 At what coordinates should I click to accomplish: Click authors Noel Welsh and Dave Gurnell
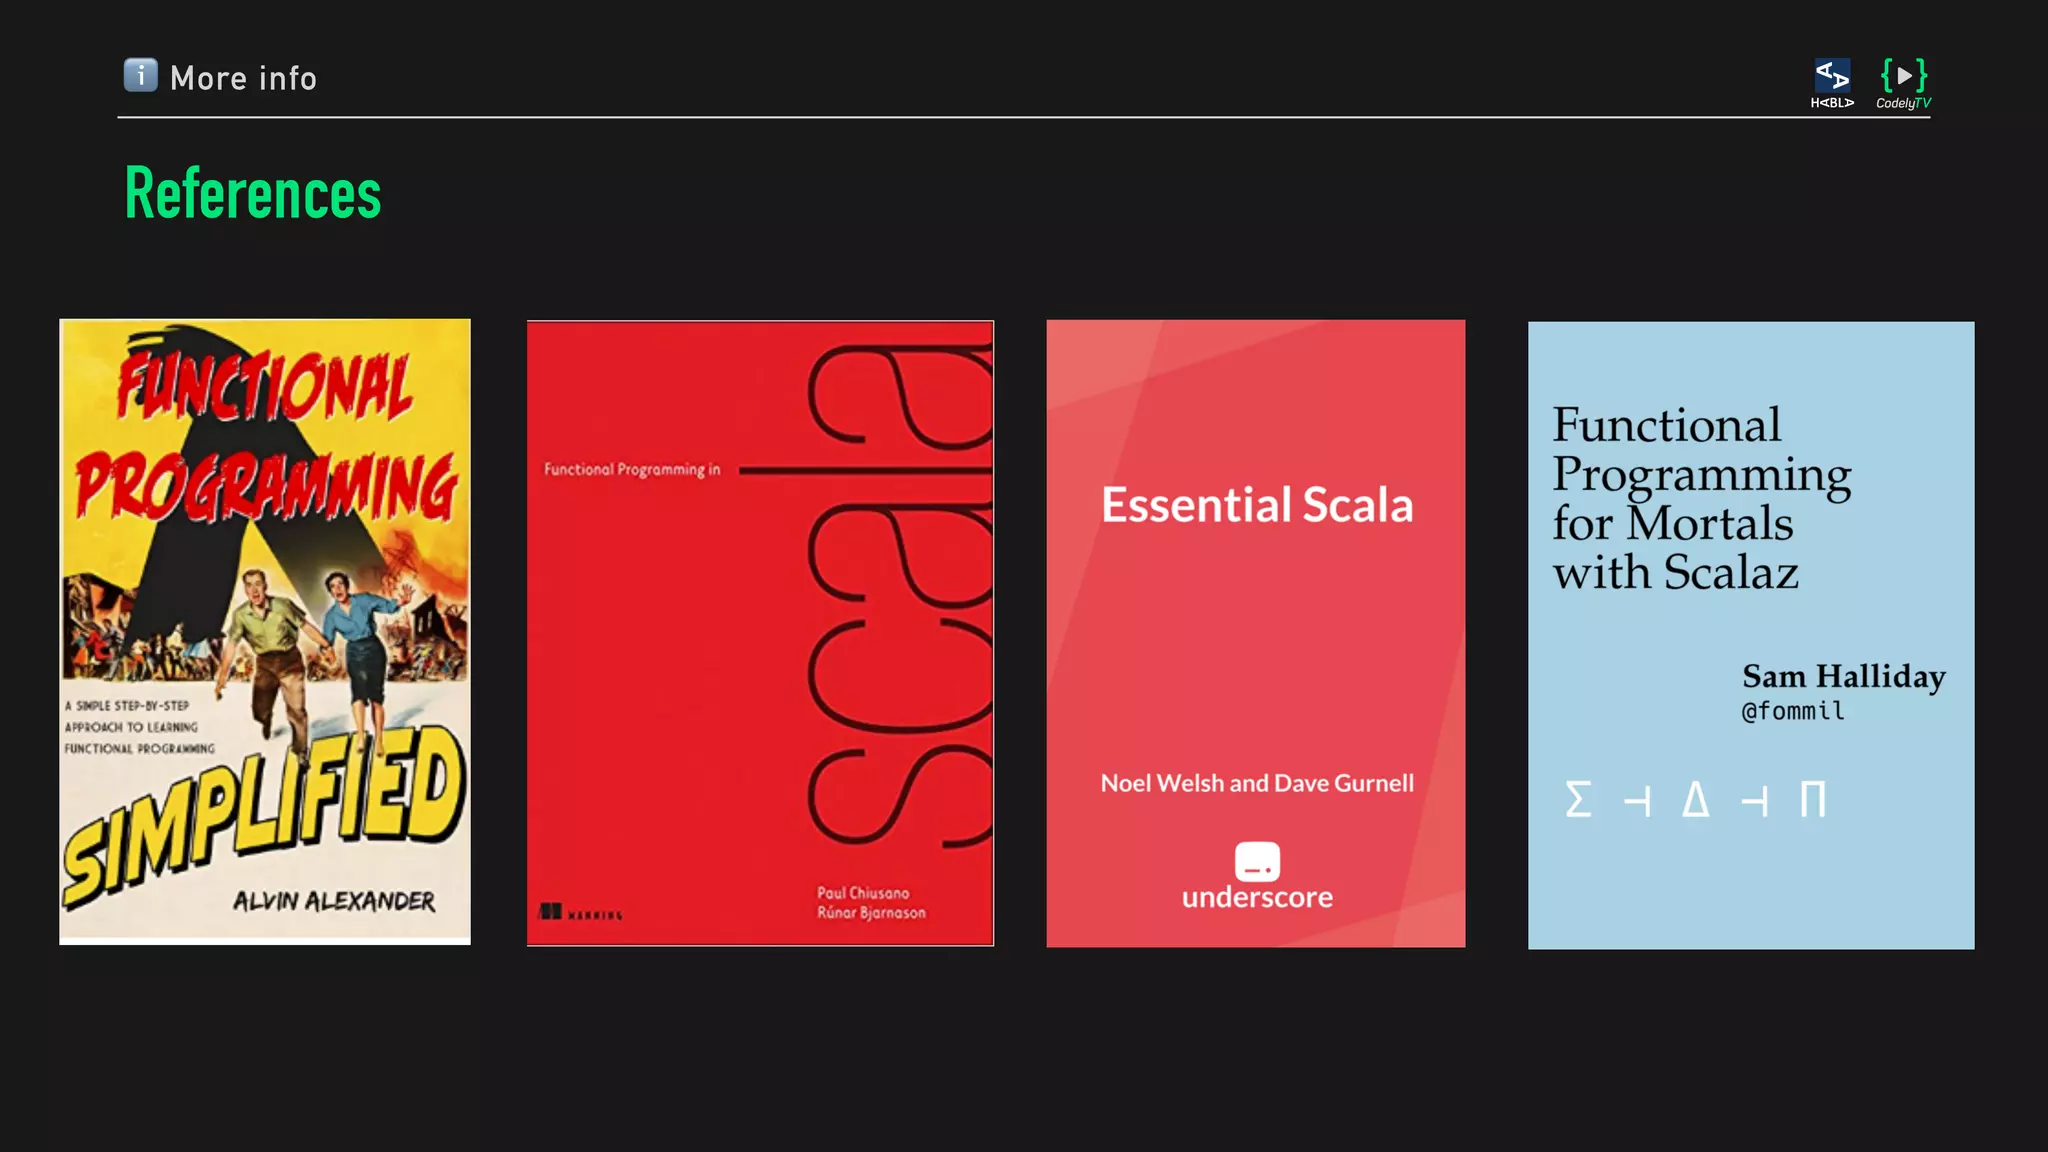pyautogui.click(x=1257, y=783)
